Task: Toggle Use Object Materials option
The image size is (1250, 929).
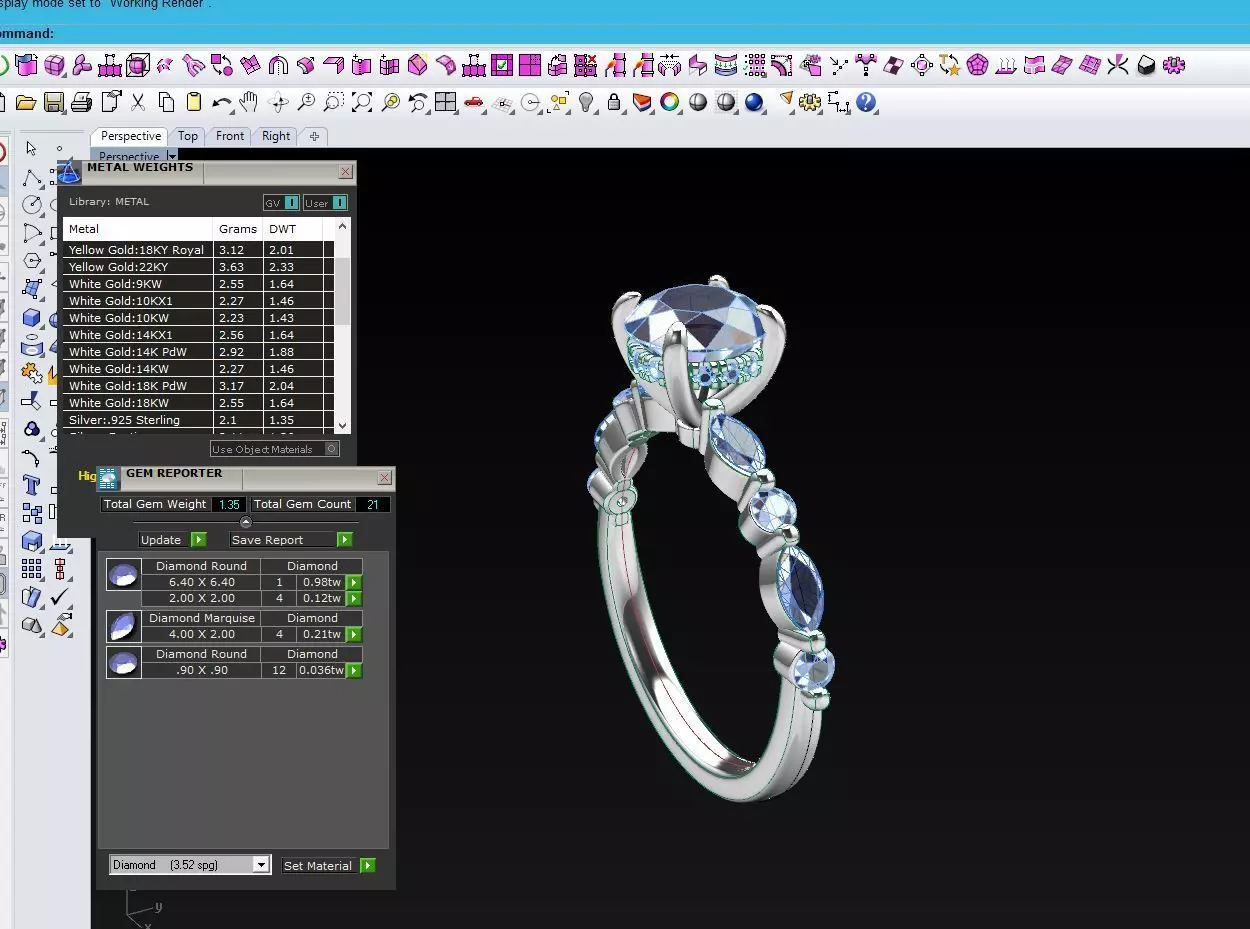Action: click(x=275, y=449)
